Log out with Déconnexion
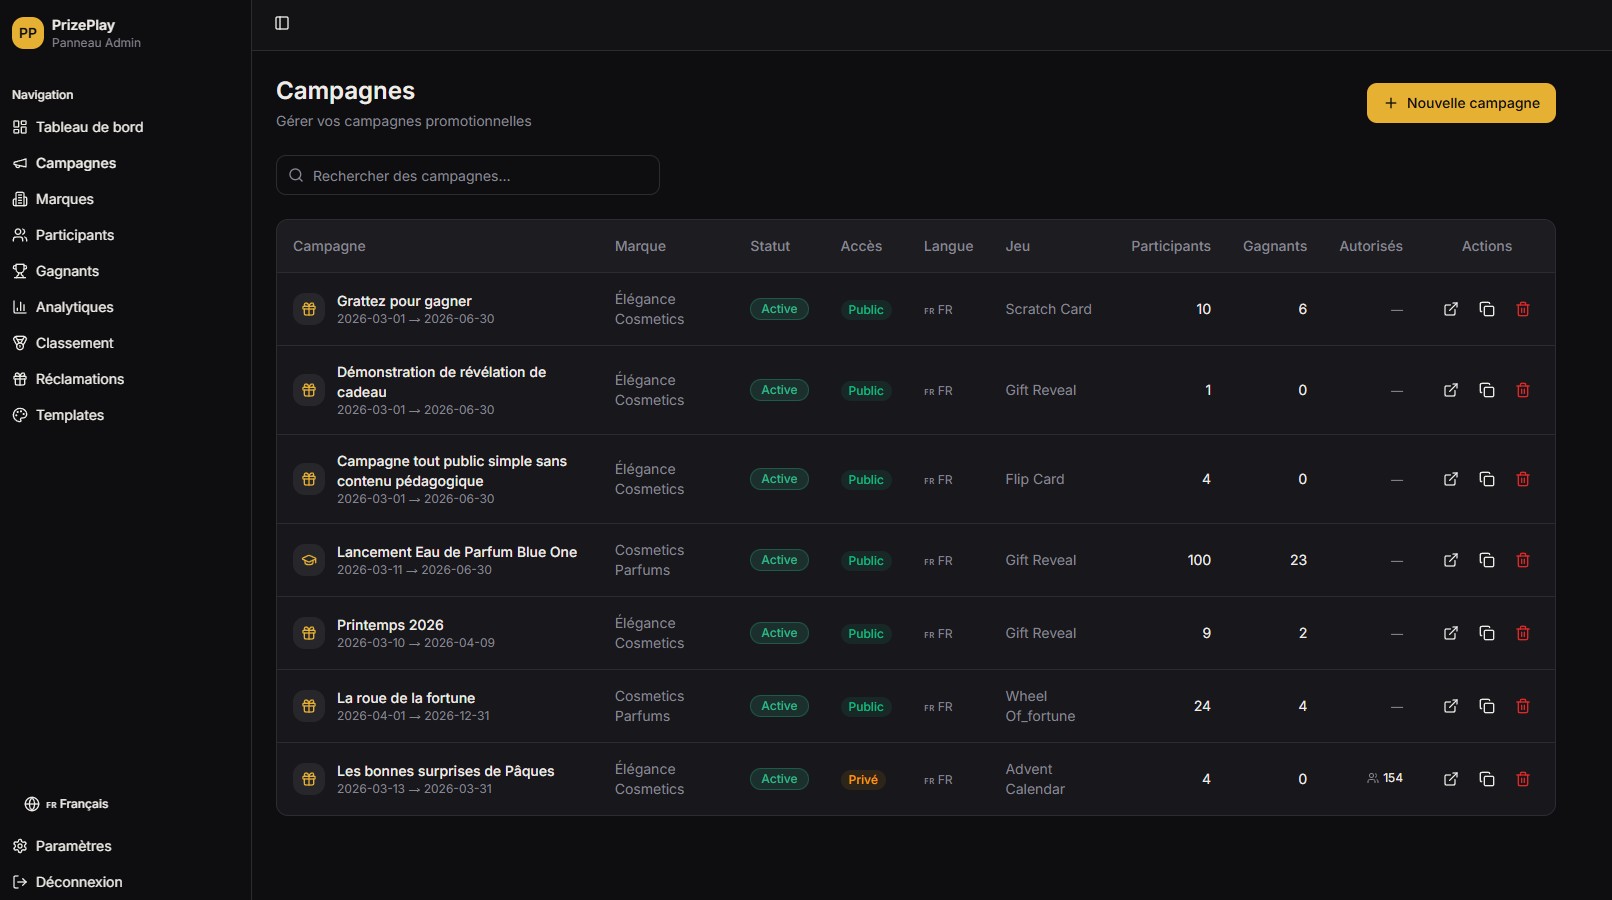 78,882
